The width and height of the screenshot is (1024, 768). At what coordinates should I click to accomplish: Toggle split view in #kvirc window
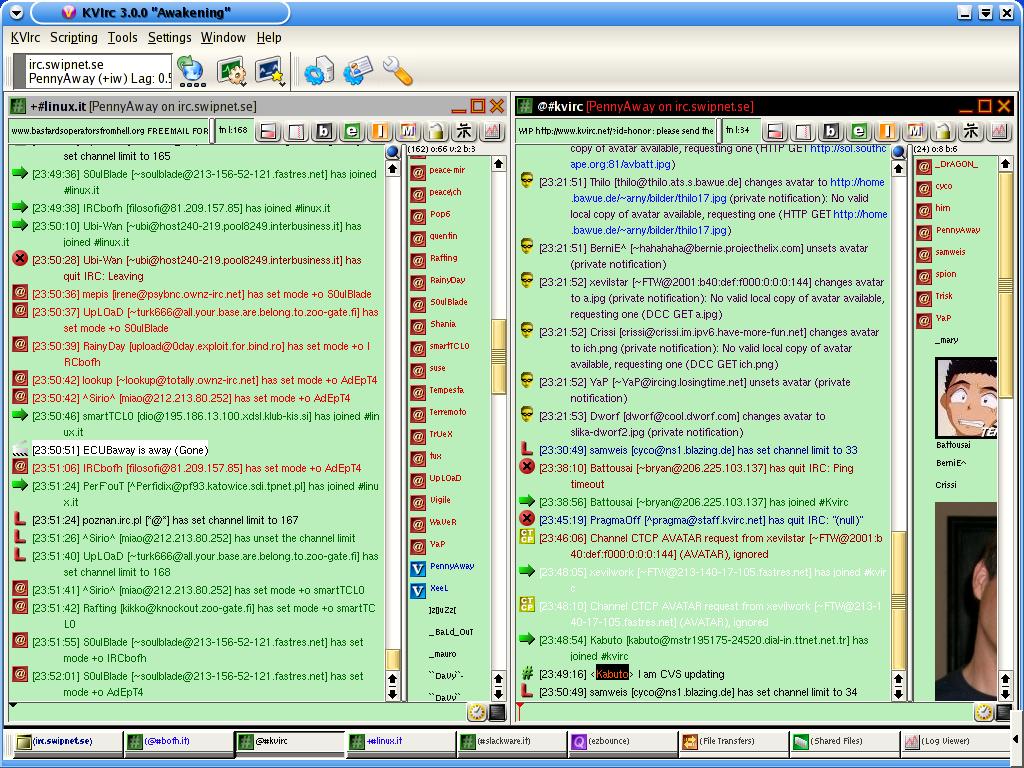tap(775, 131)
